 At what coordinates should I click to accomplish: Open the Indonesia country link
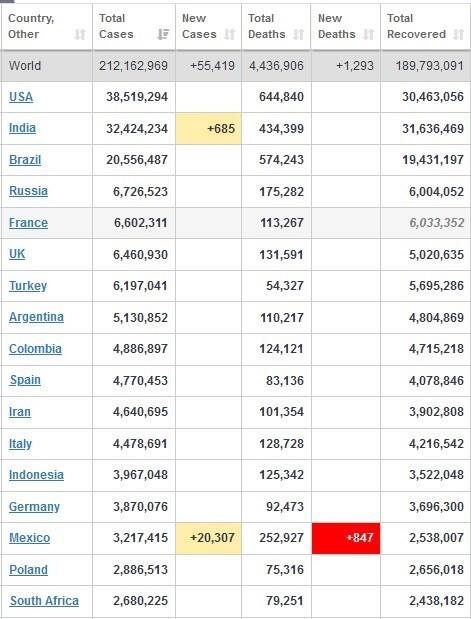(x=36, y=475)
